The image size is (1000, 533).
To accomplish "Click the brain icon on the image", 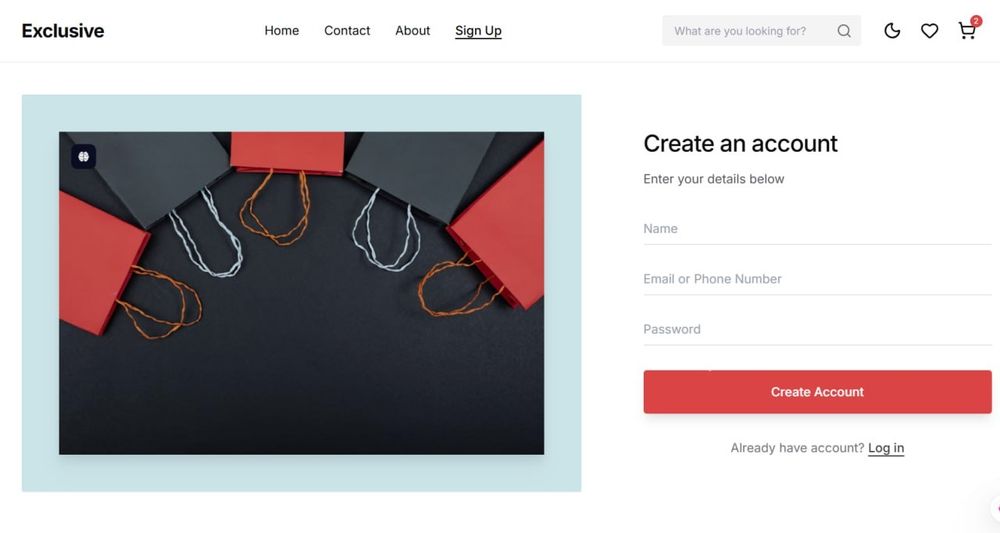I will pyautogui.click(x=83, y=156).
